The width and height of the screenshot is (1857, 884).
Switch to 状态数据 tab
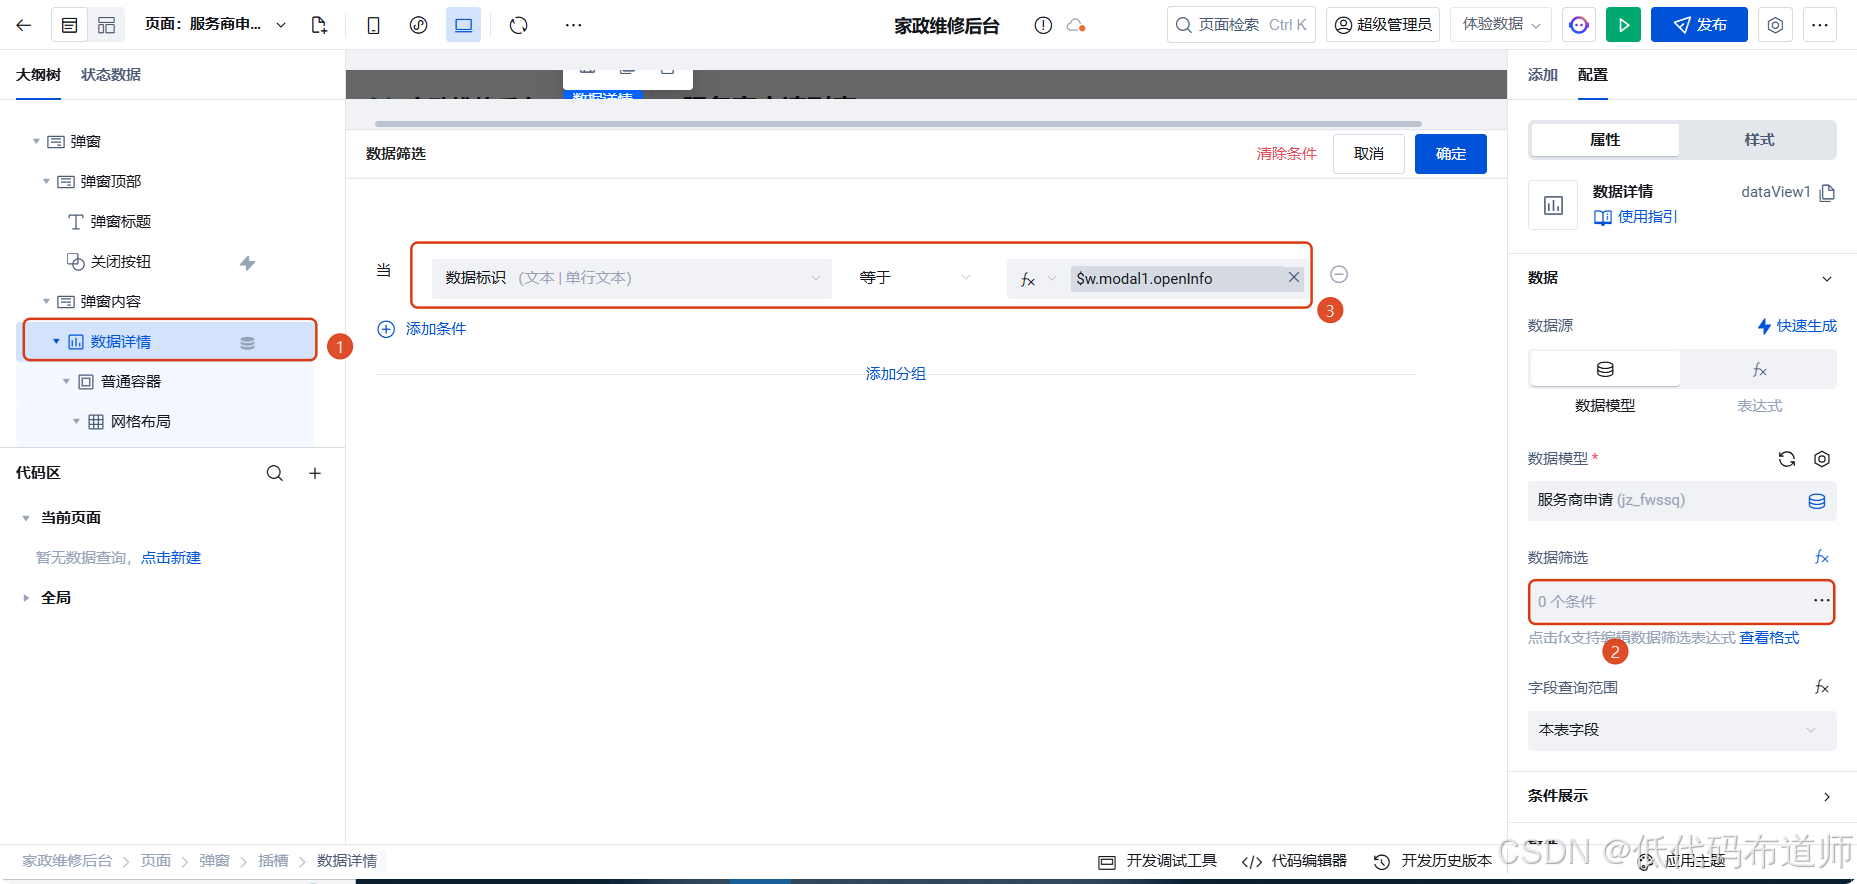coord(111,75)
